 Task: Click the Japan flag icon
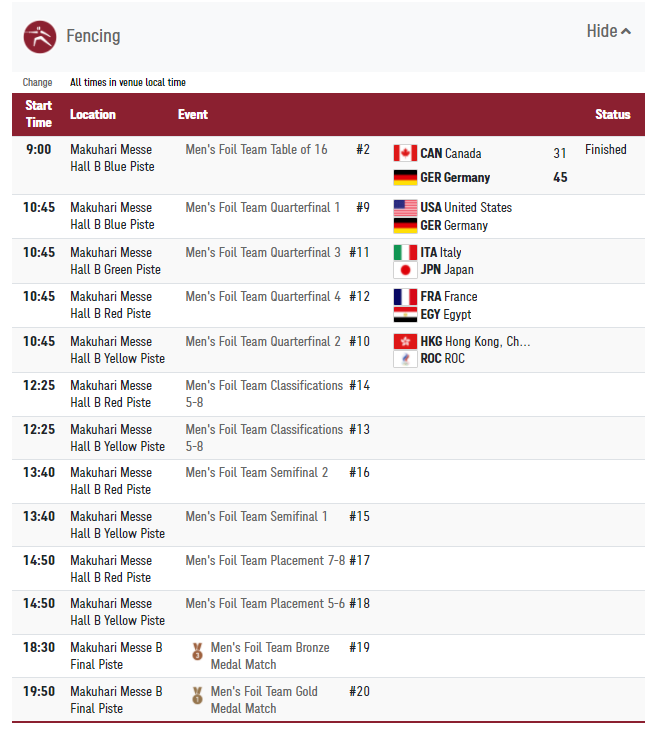coord(405,270)
